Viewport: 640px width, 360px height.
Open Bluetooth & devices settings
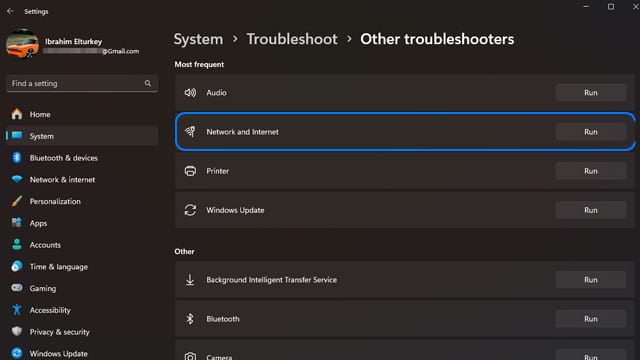[x=82, y=158]
